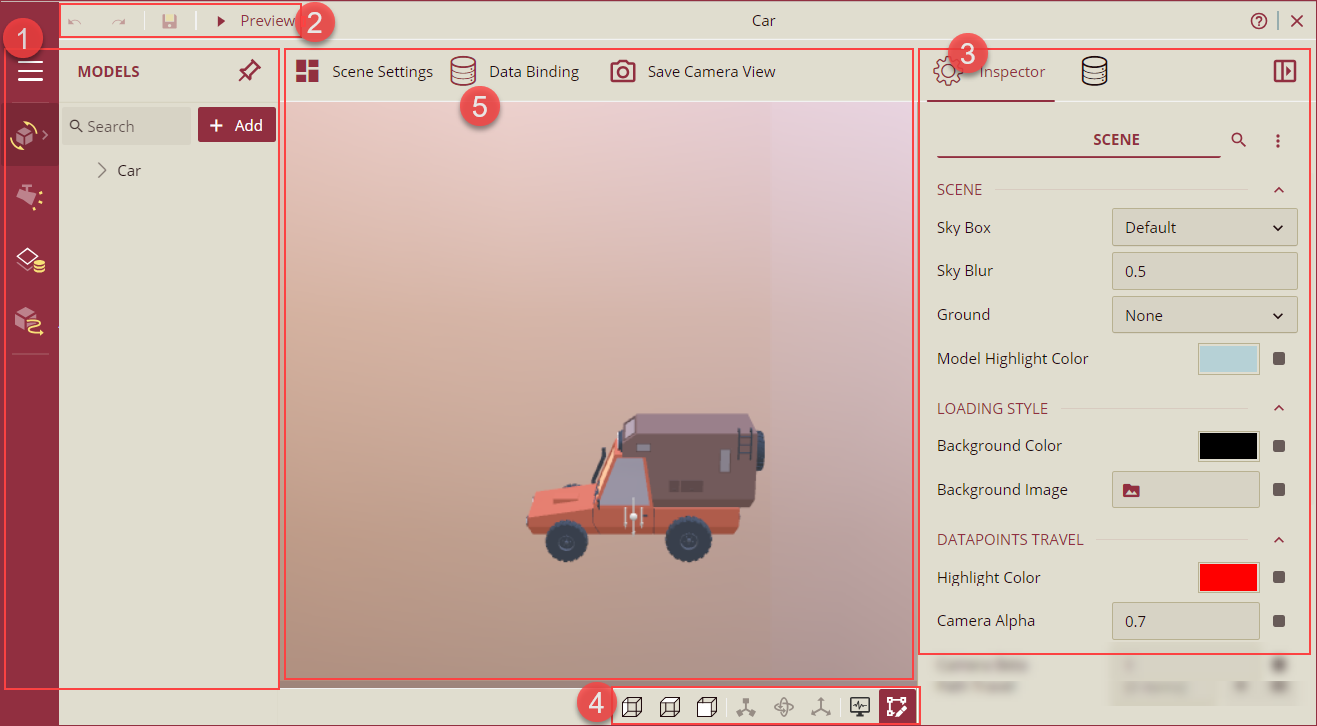Click the red Highlight Color swatch
Image resolution: width=1317 pixels, height=726 pixels.
point(1228,577)
